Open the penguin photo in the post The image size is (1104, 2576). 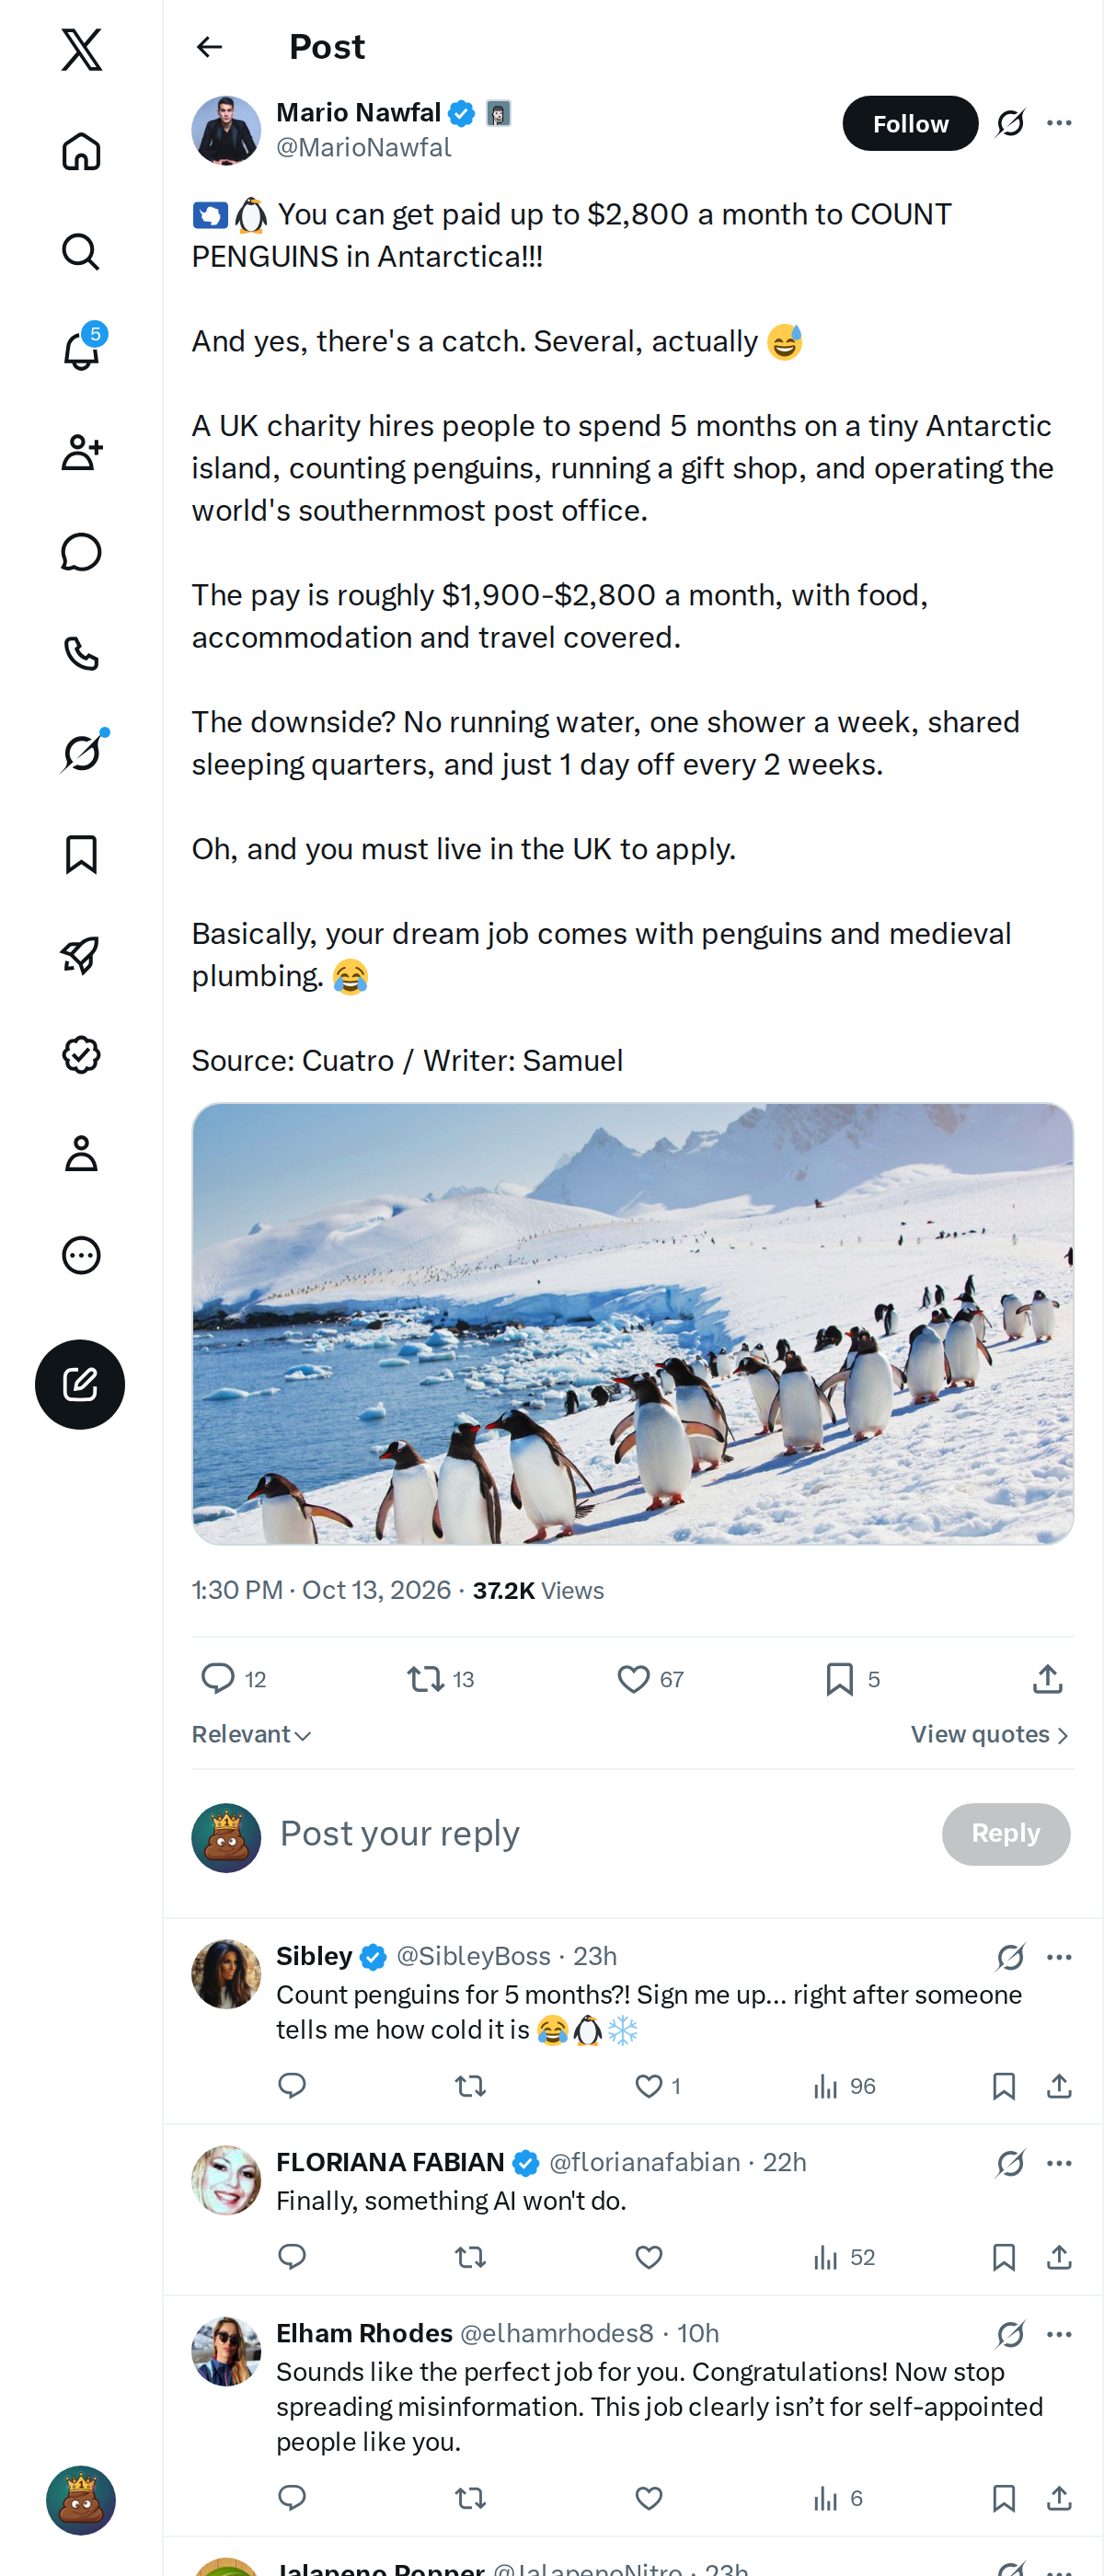[x=632, y=1323]
